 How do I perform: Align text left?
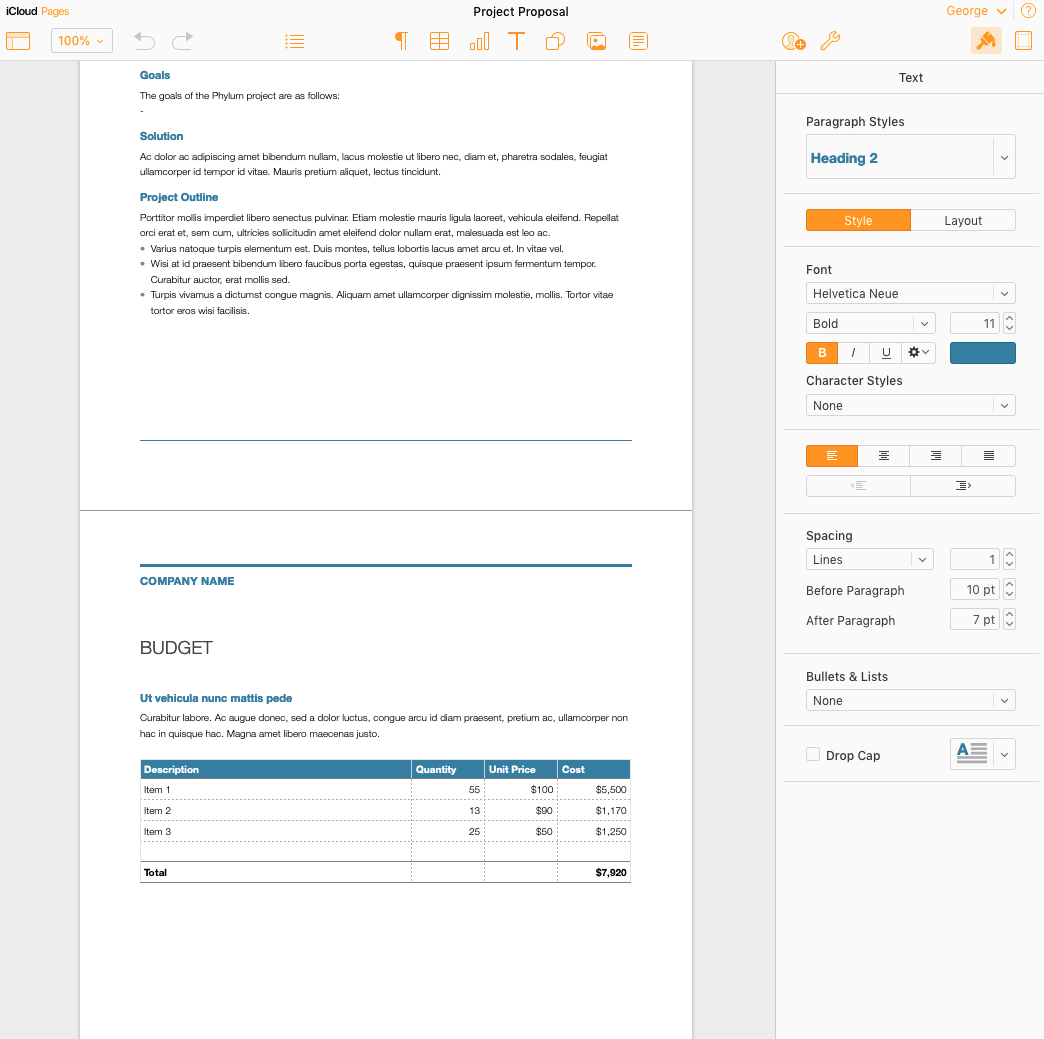tap(832, 456)
